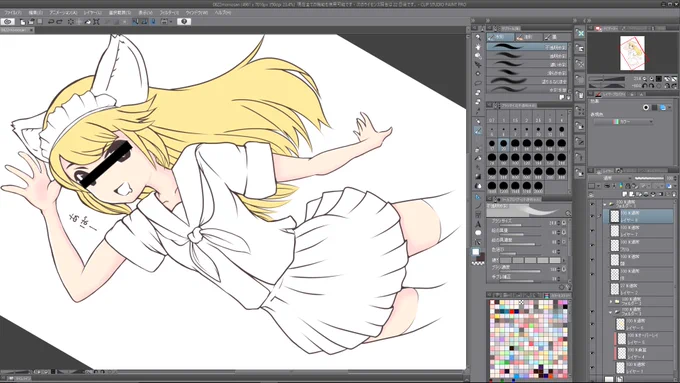Select the Balloon tool
The width and height of the screenshot is (680, 383).
[478, 233]
